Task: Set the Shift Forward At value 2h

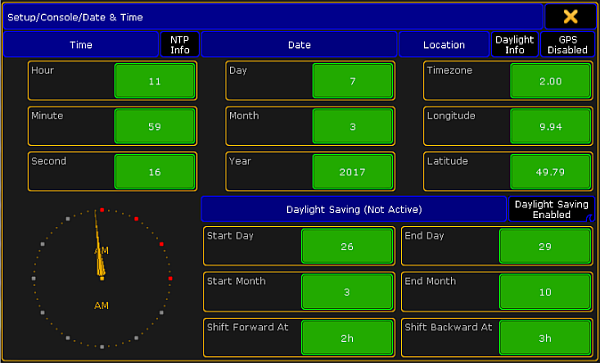Action: [347, 338]
